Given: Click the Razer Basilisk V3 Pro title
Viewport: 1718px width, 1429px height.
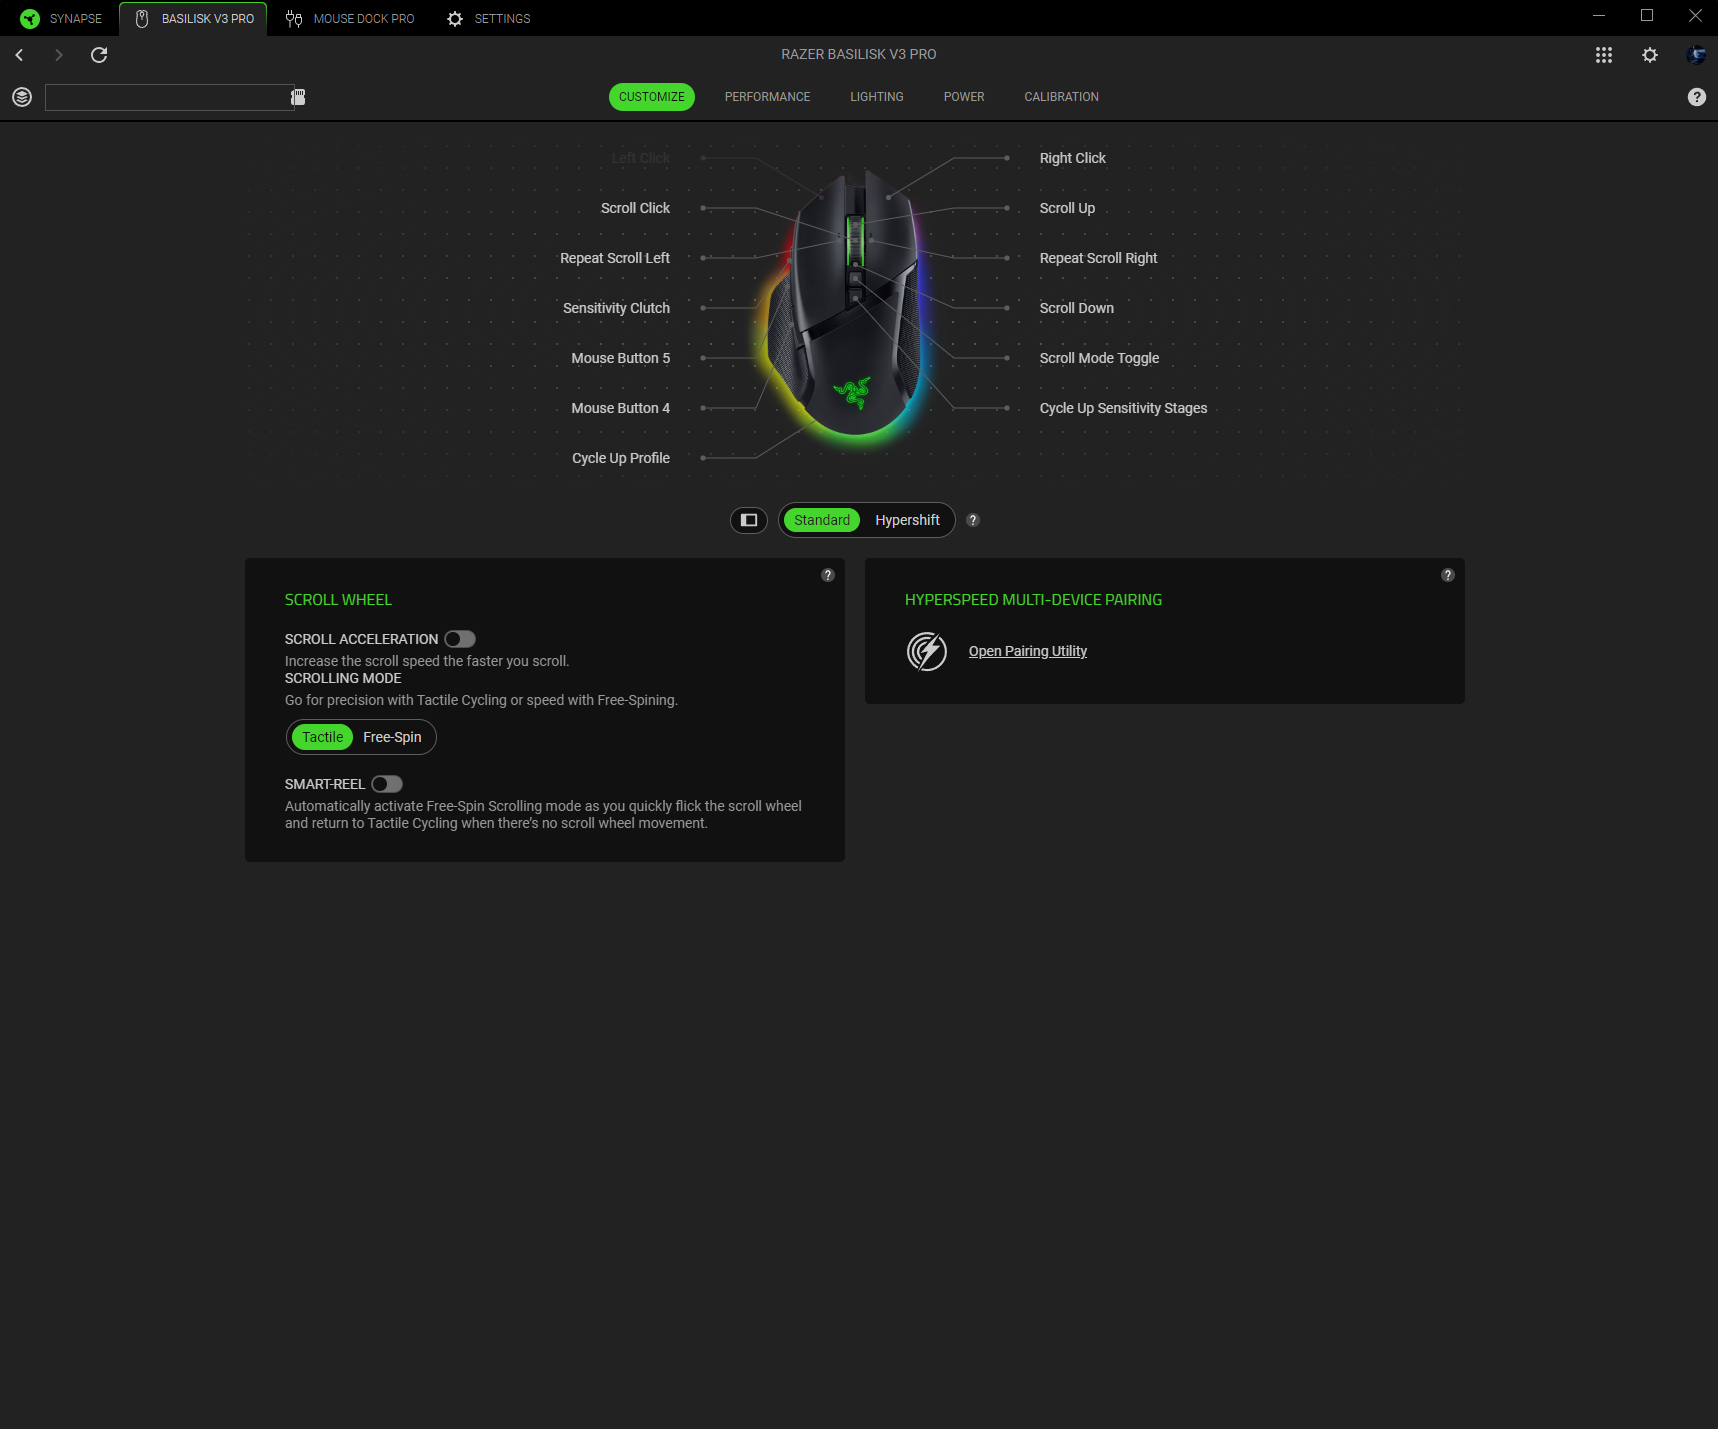Looking at the screenshot, I should (x=859, y=54).
